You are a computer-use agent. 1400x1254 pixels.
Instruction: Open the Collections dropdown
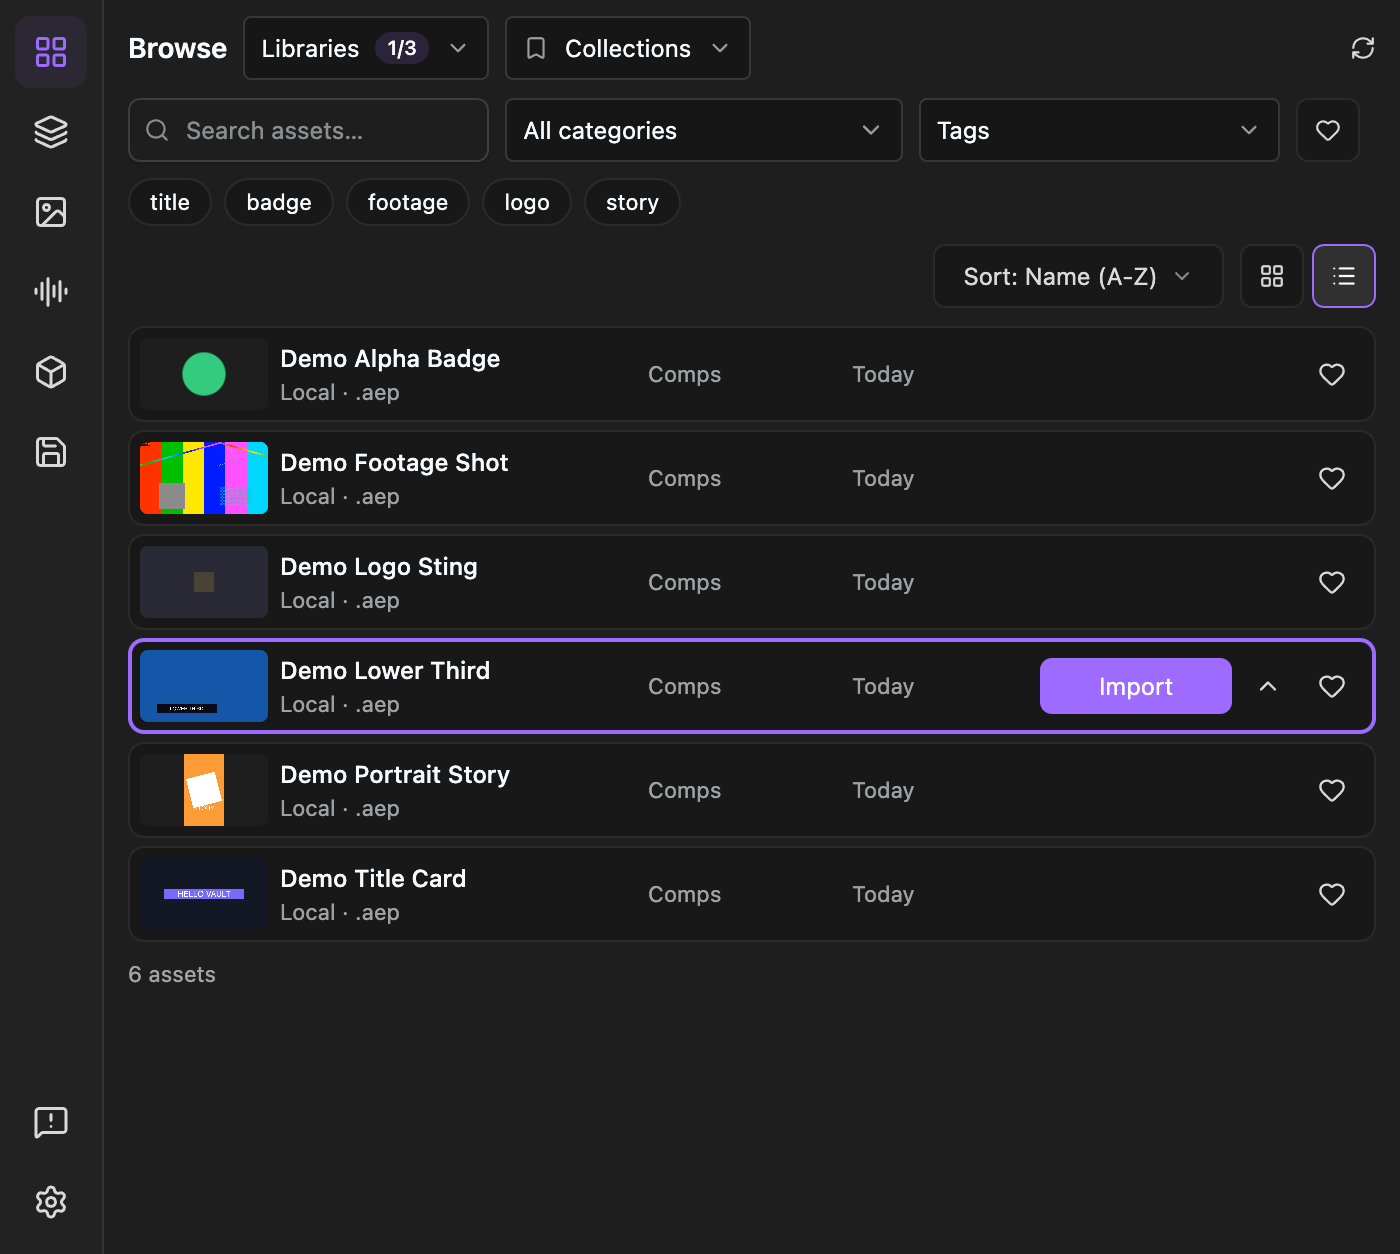coord(628,48)
